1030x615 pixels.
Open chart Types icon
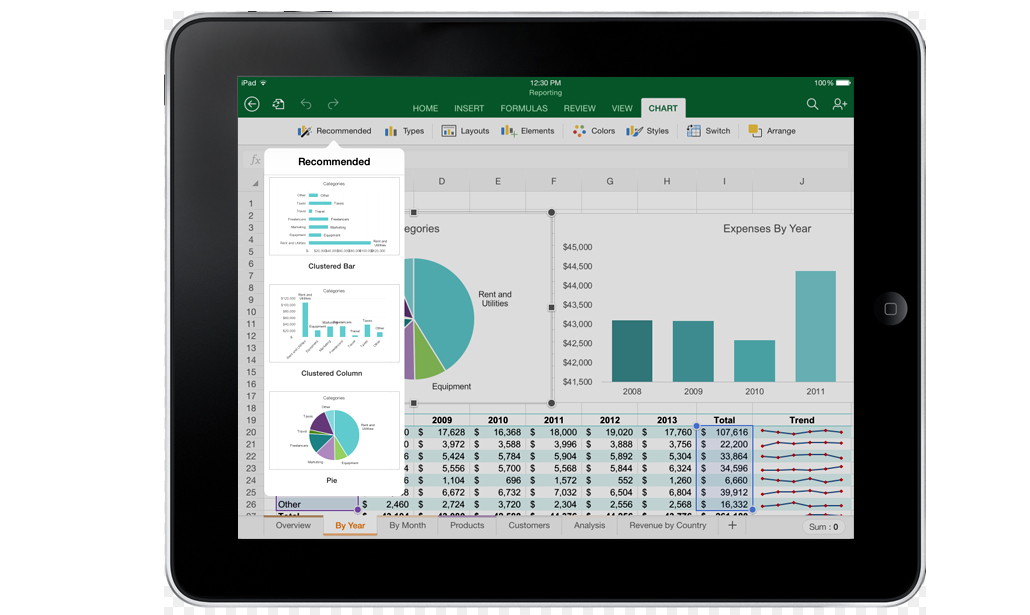coord(391,131)
